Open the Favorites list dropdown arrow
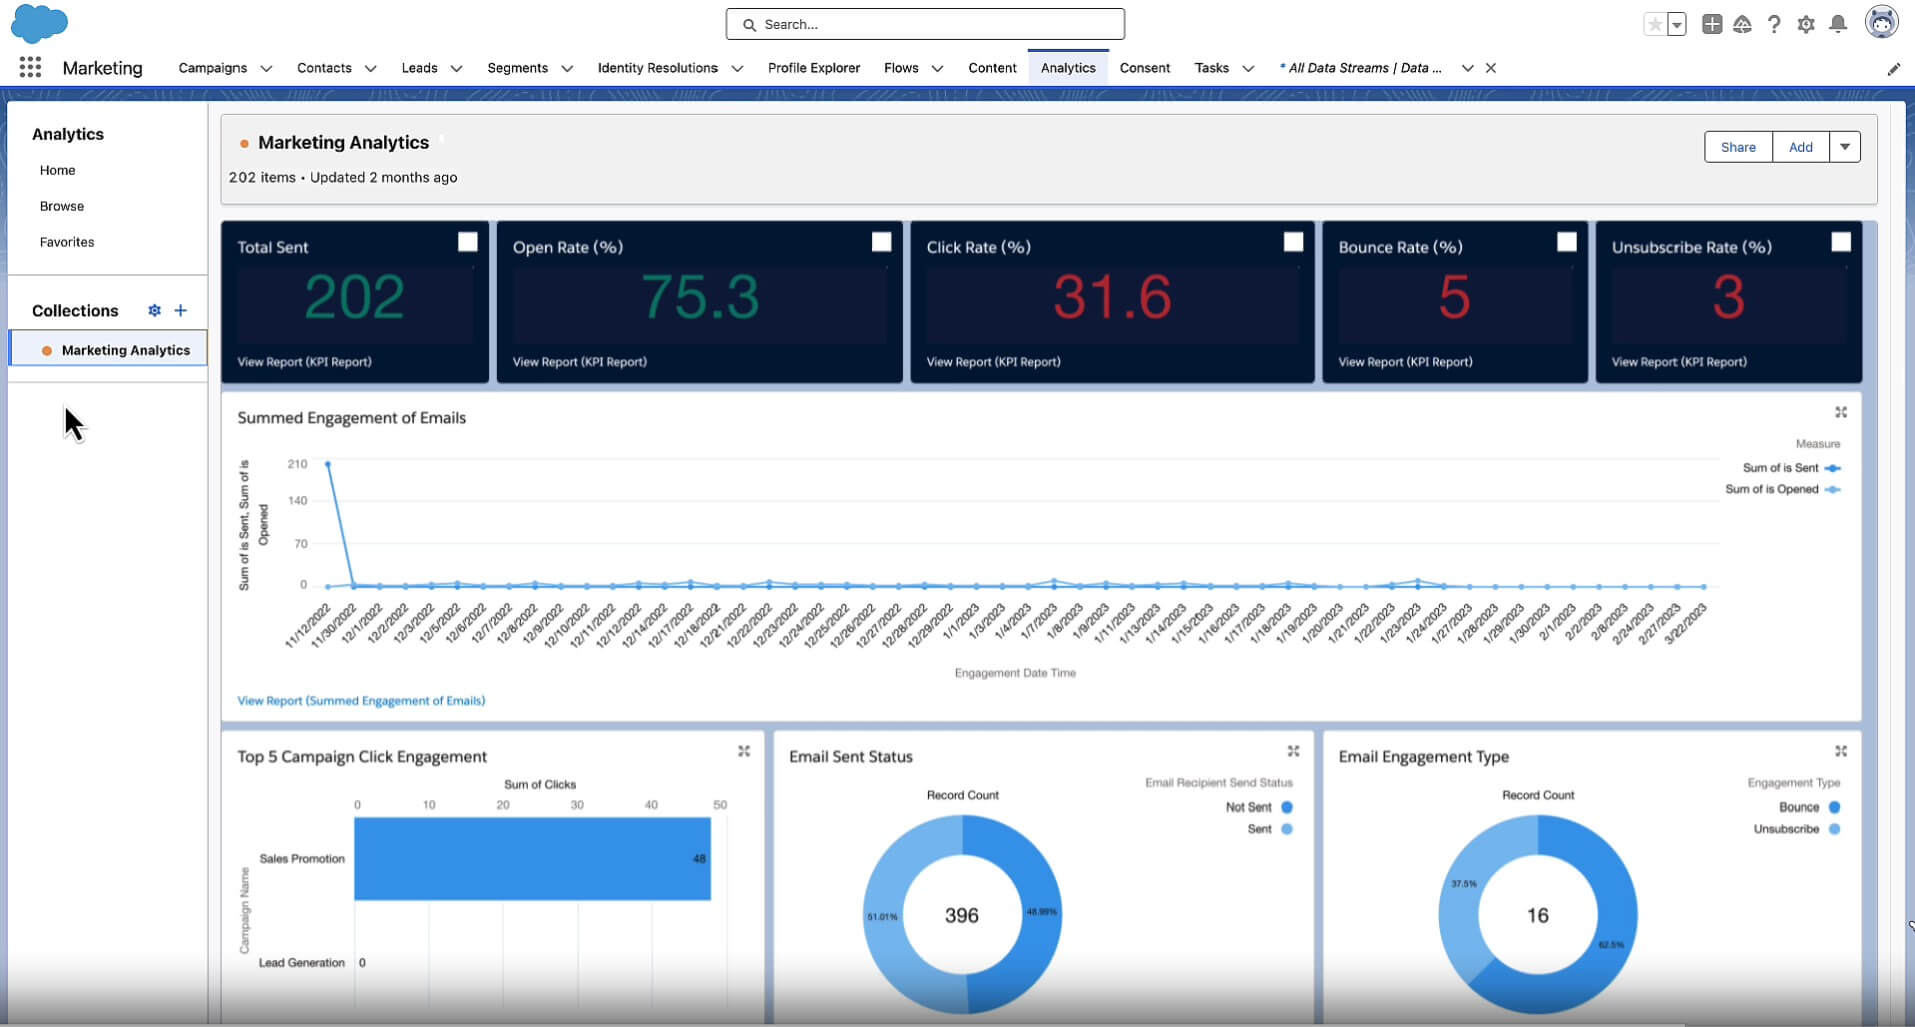Screen dimensions: 1915x1027 tap(1677, 24)
